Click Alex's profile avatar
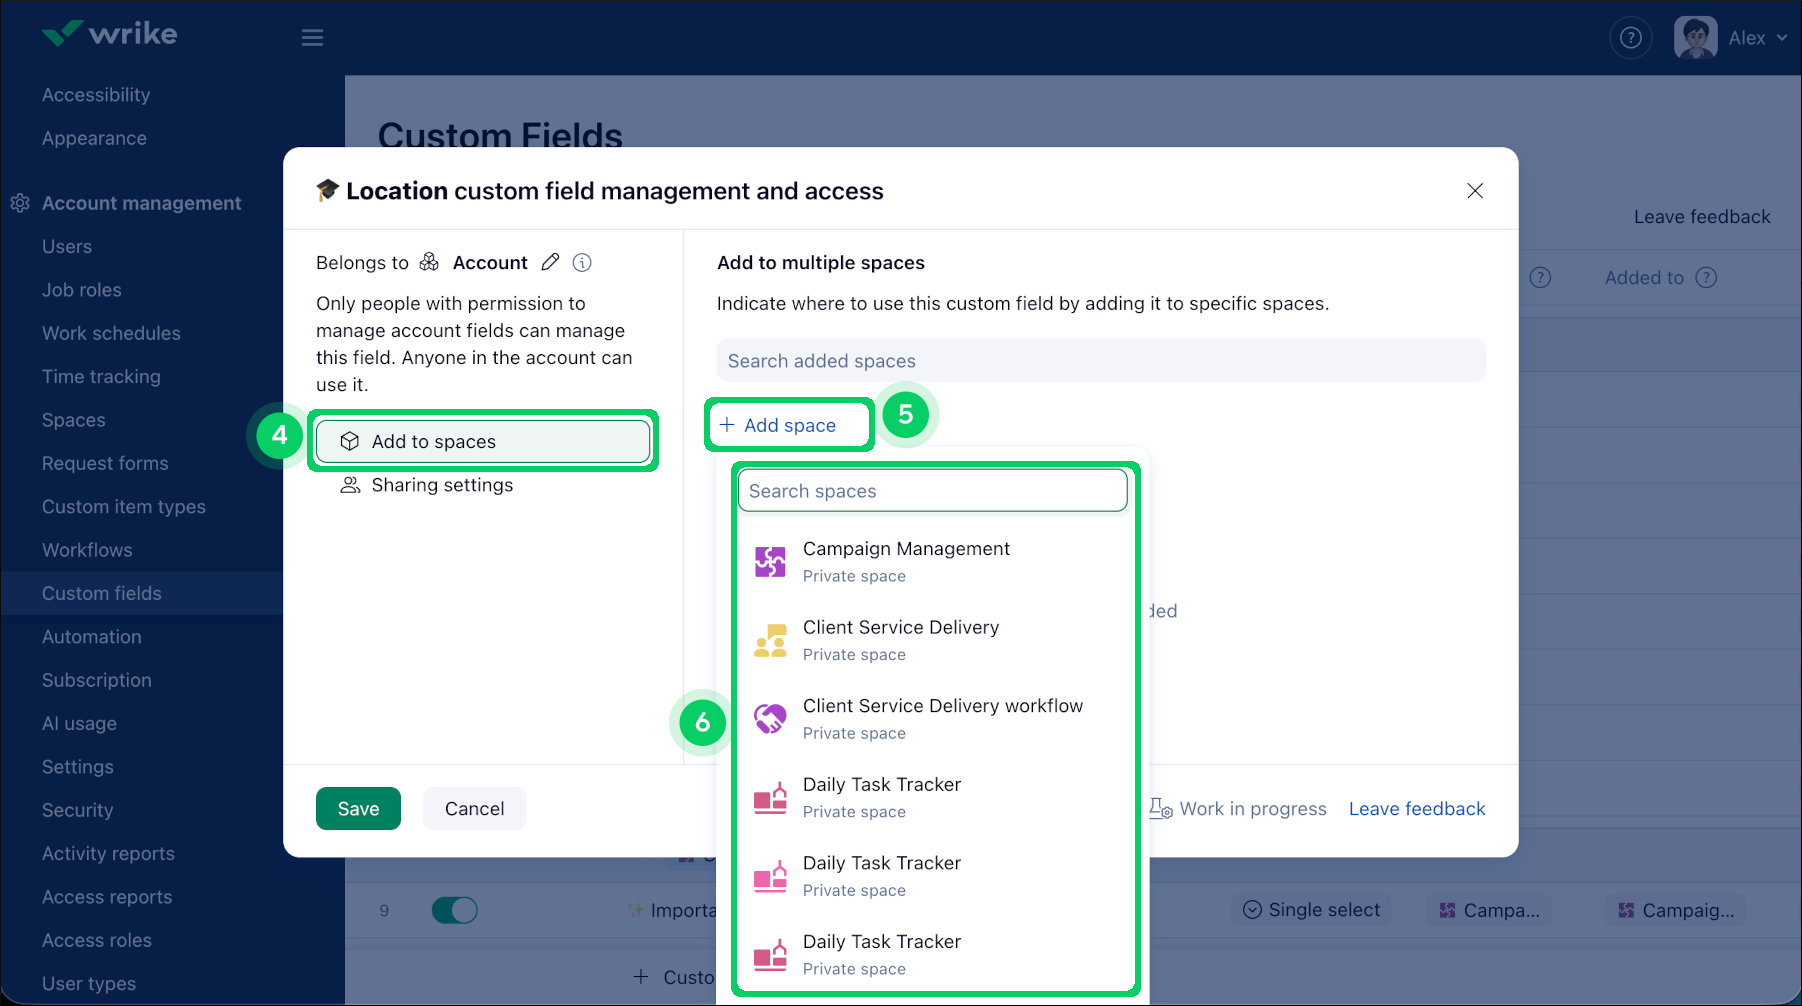 [1695, 38]
